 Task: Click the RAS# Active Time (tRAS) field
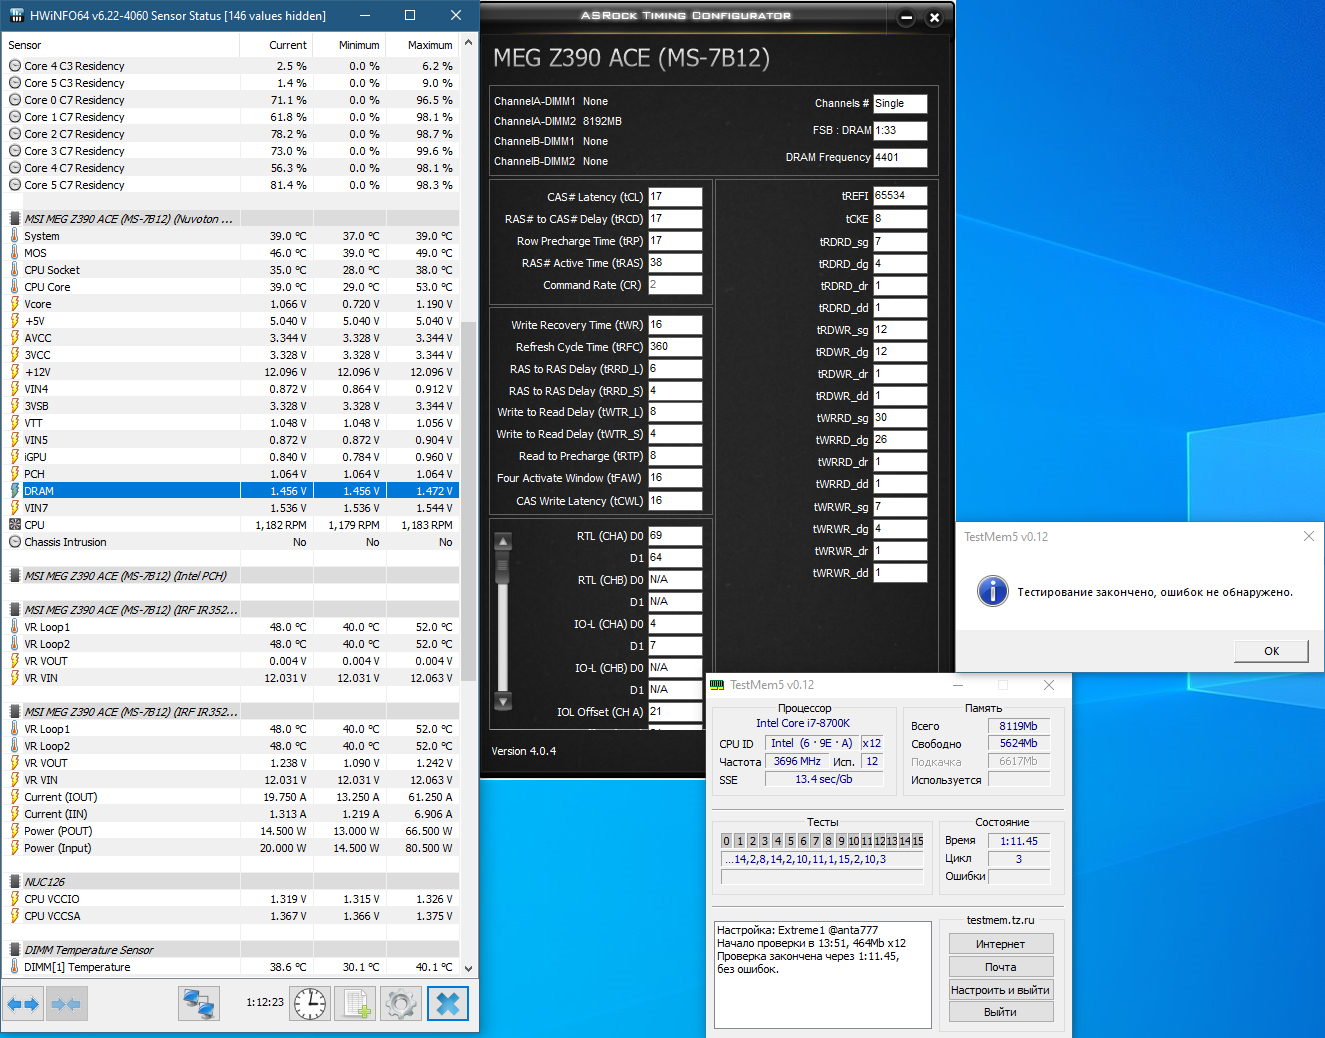pyautogui.click(x=675, y=263)
